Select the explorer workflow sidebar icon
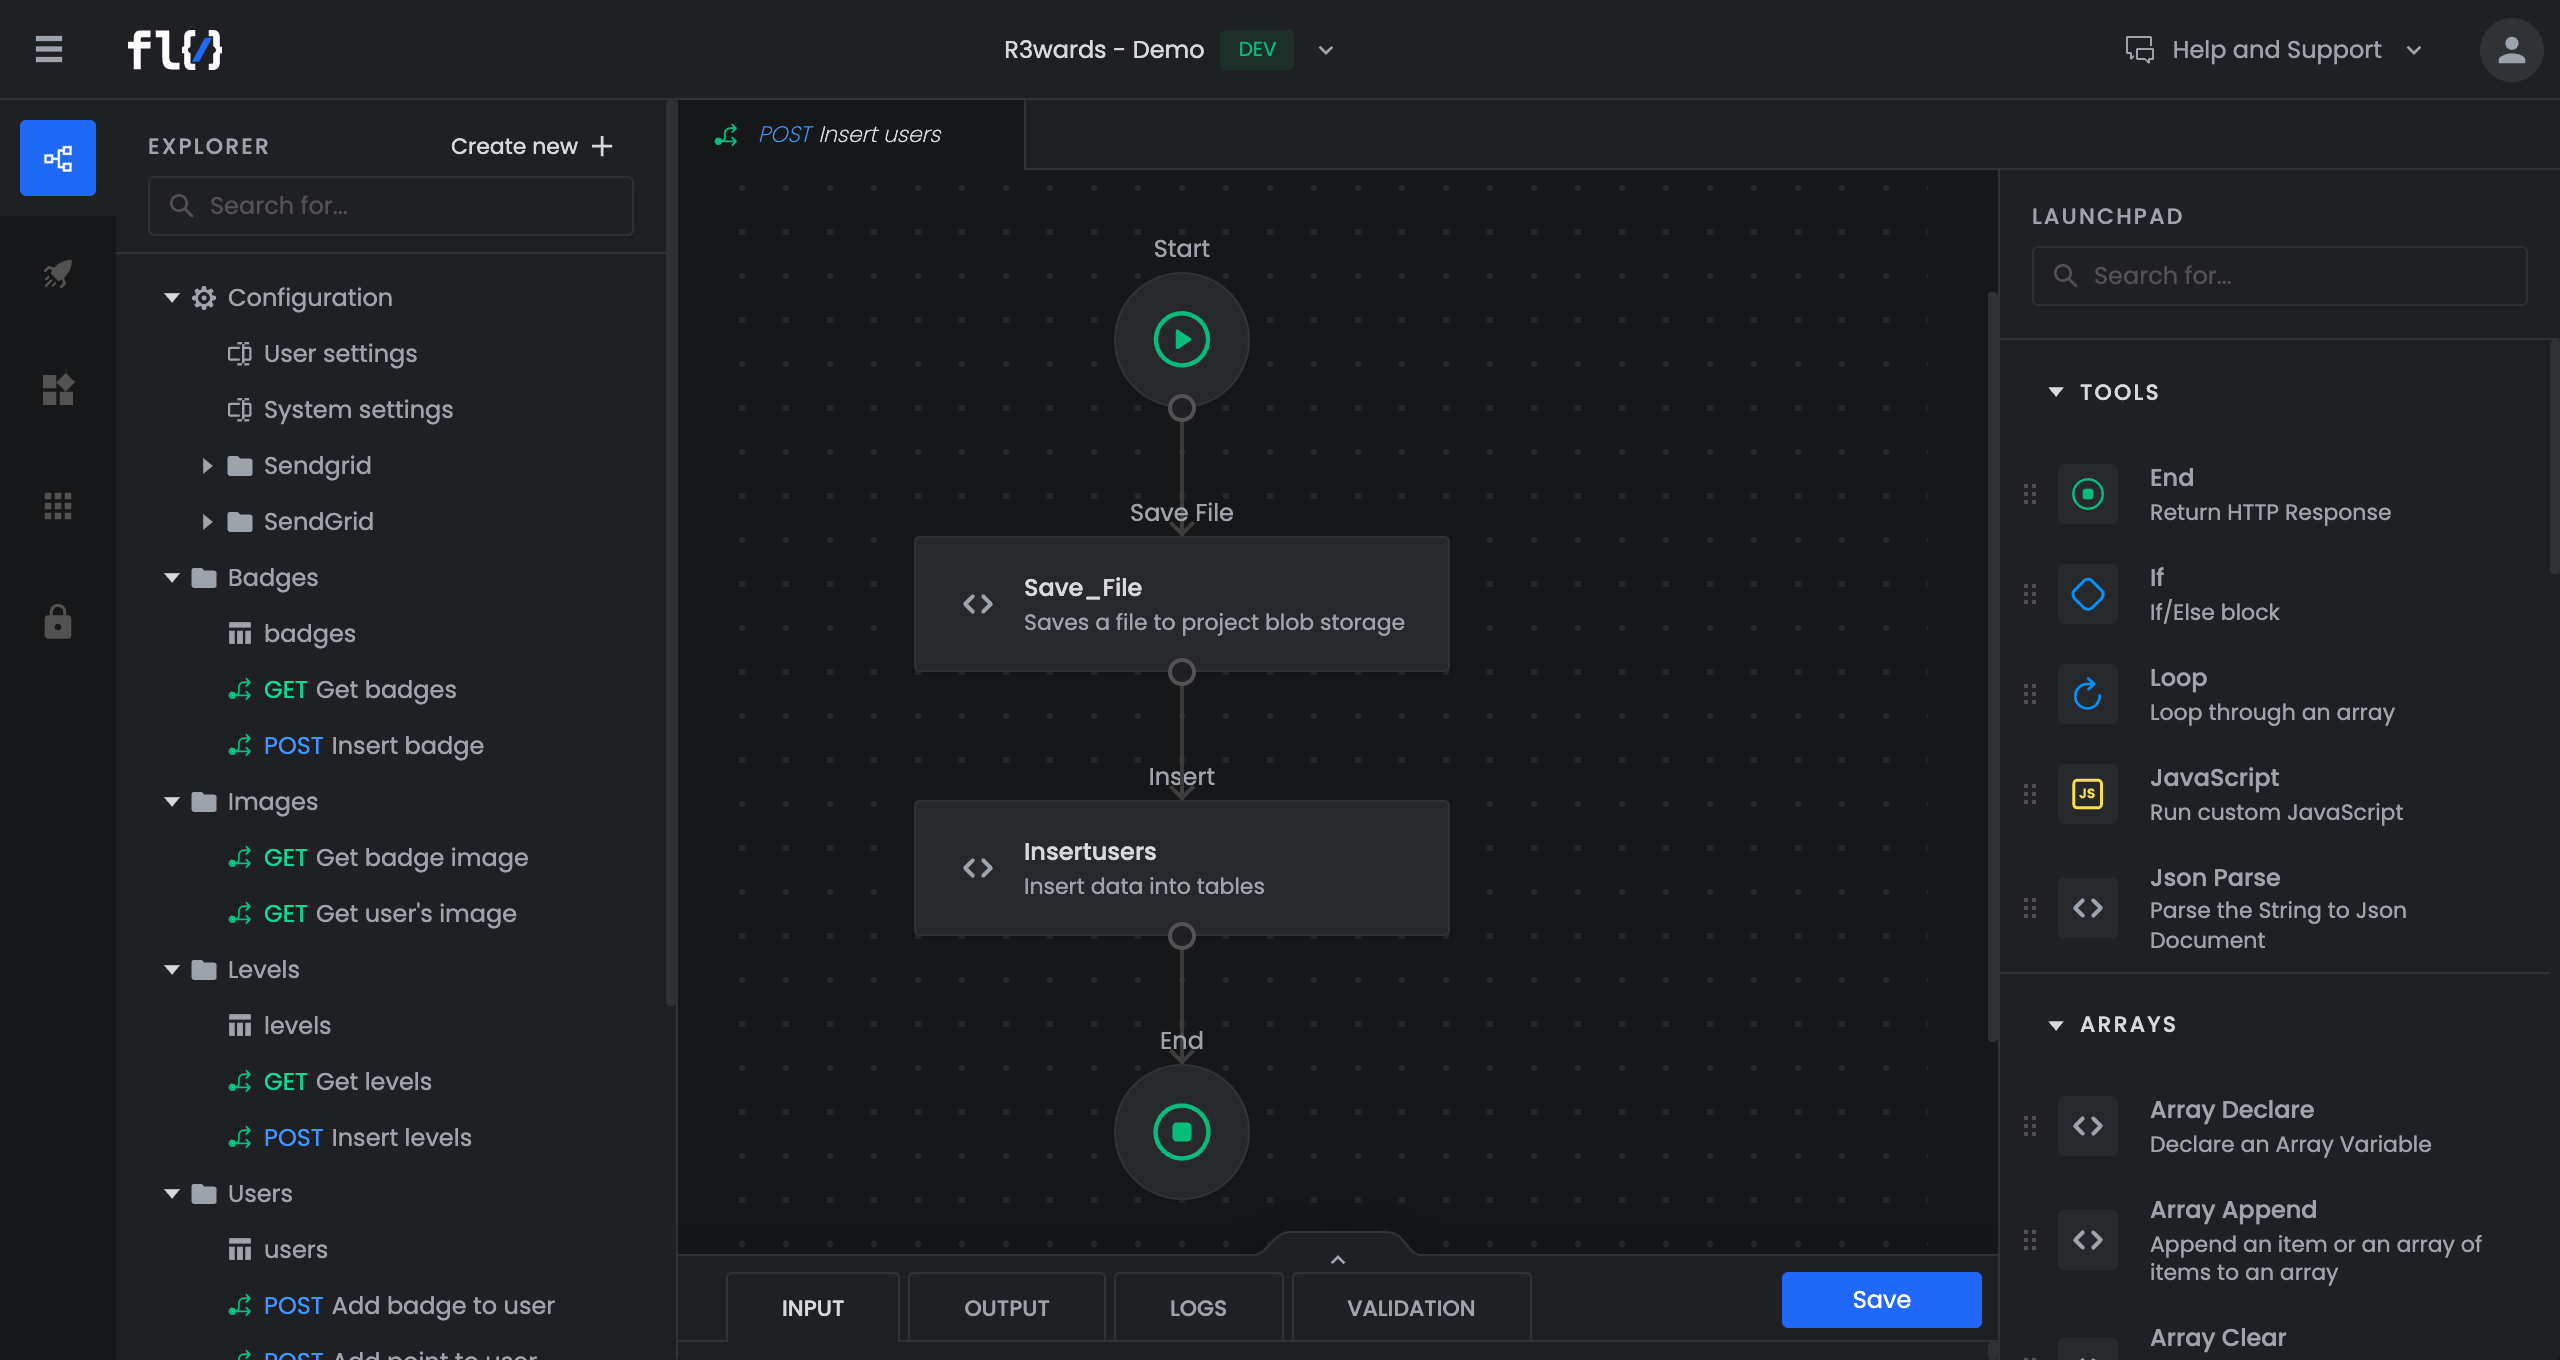The image size is (2560, 1360). point(58,158)
